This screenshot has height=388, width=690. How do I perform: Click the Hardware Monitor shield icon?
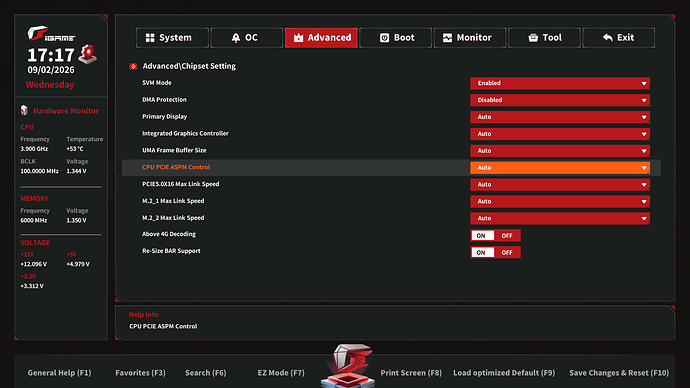tap(24, 110)
